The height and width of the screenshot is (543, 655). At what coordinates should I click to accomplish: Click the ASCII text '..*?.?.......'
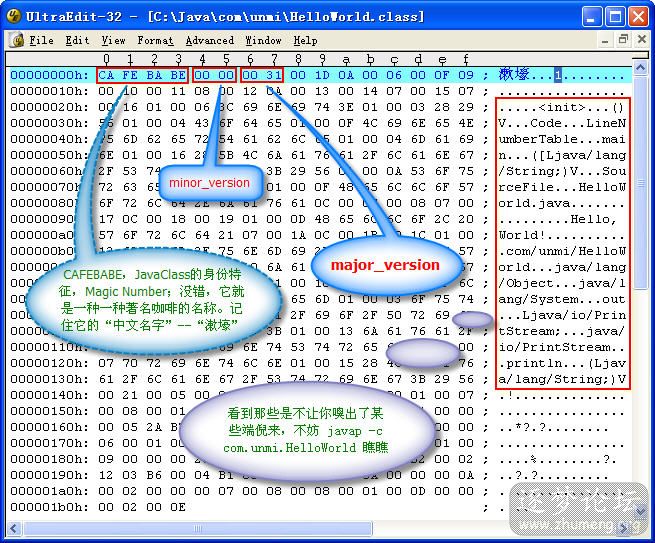(x=553, y=428)
